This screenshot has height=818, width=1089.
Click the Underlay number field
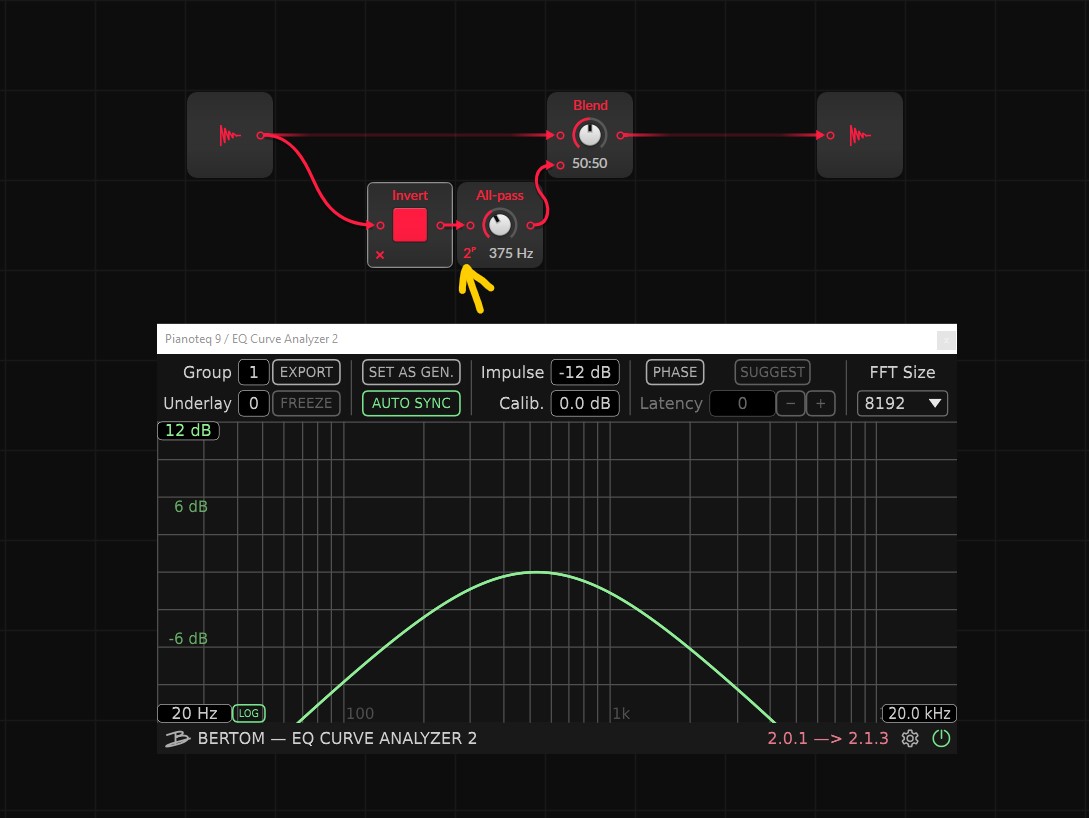[253, 403]
